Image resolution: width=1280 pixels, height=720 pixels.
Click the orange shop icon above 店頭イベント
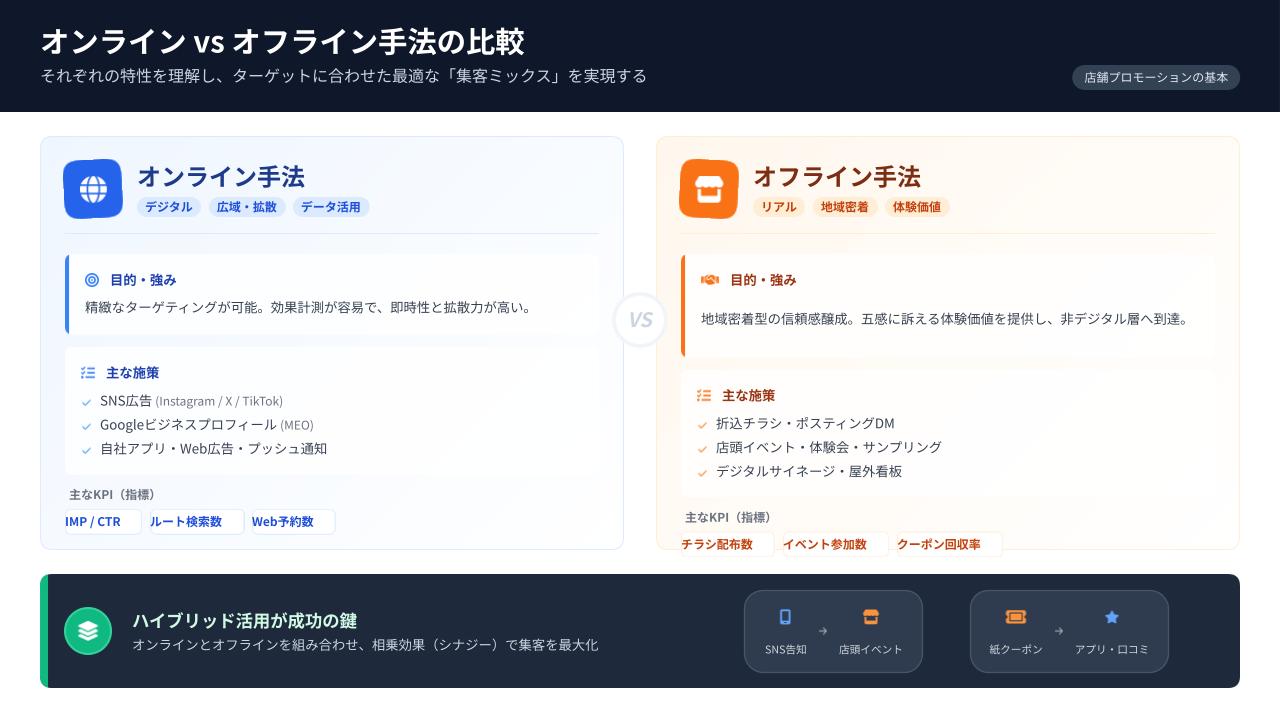point(870,617)
